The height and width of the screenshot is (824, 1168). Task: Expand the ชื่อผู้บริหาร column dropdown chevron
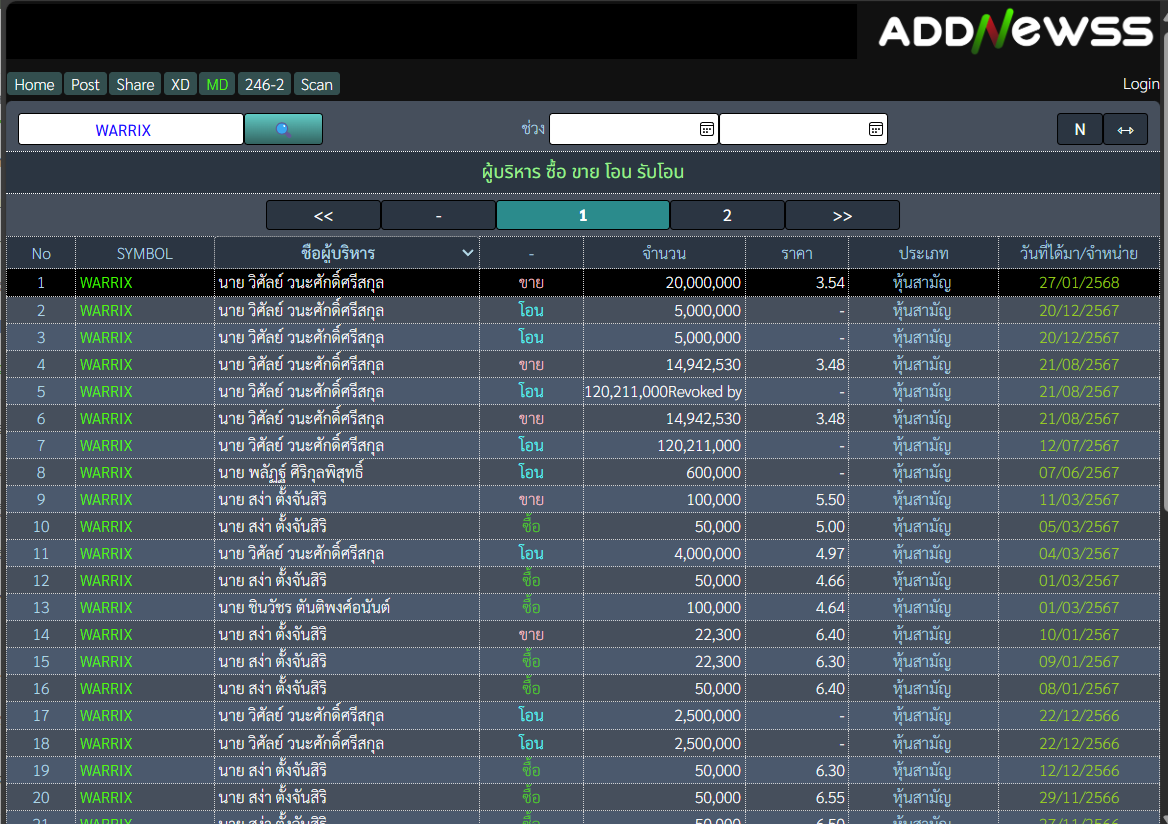point(467,253)
